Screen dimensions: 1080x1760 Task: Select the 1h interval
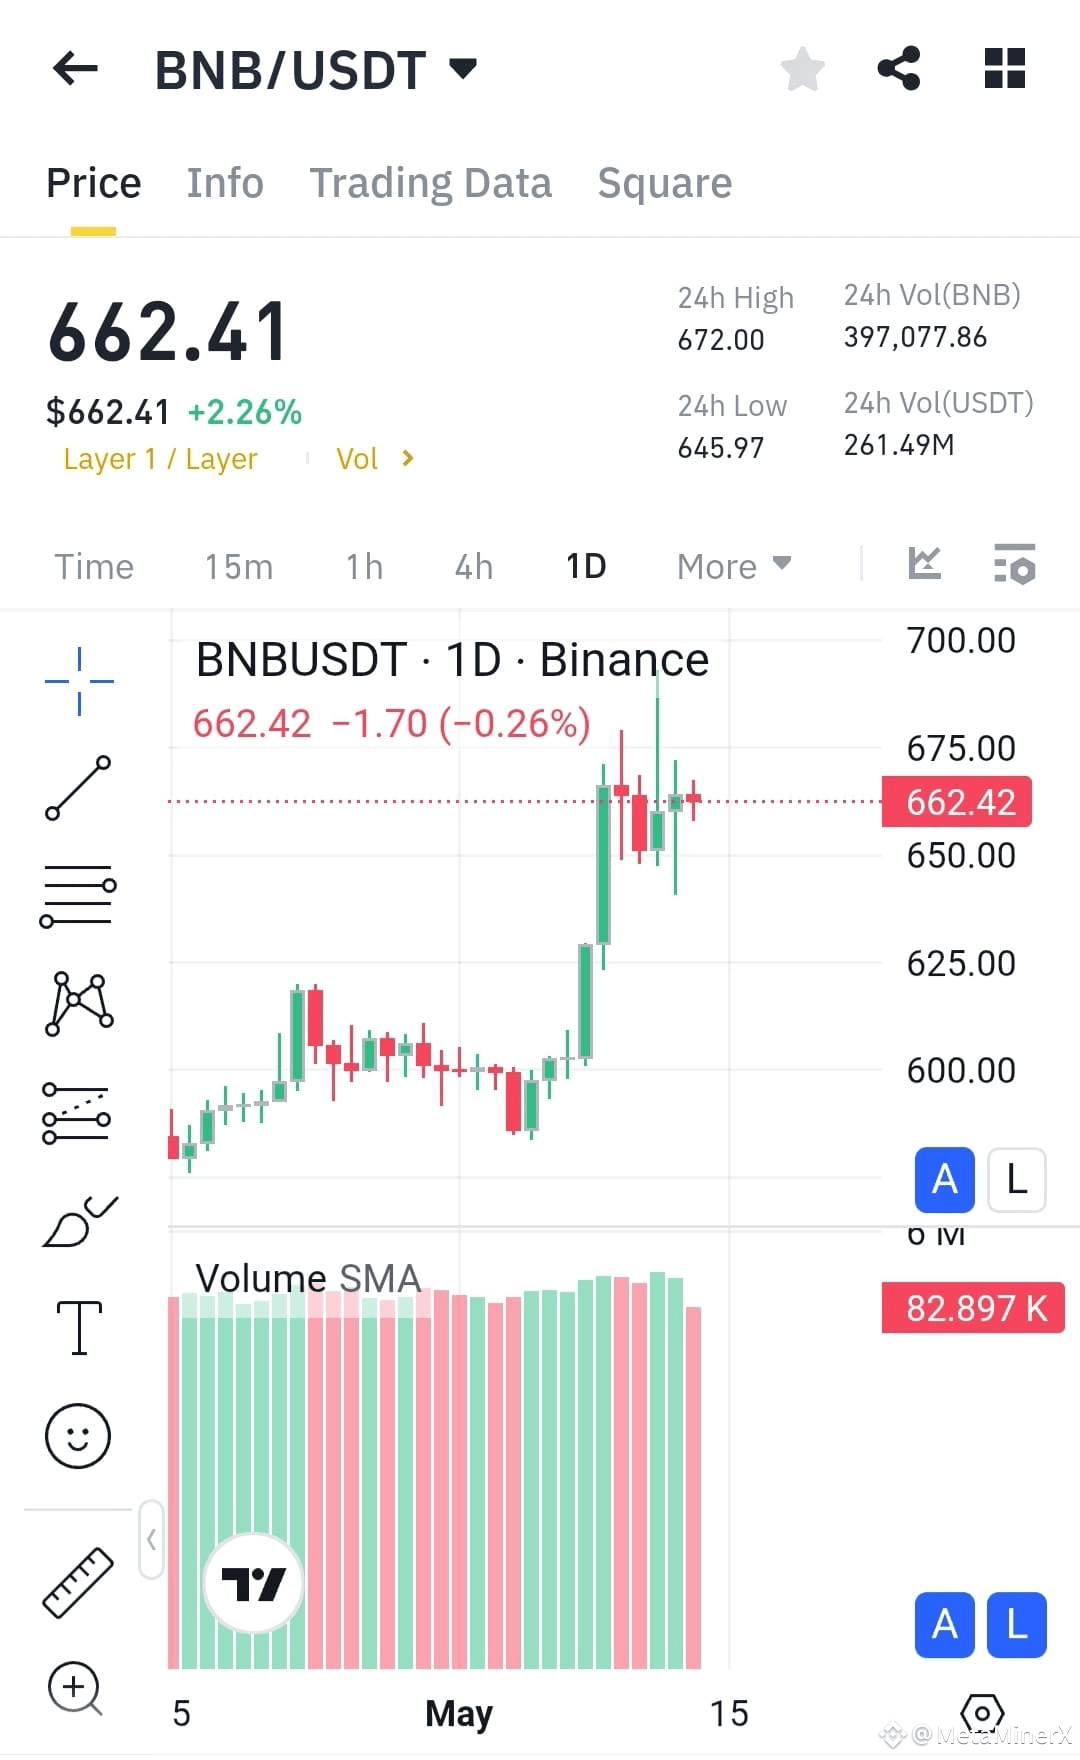pyautogui.click(x=365, y=566)
